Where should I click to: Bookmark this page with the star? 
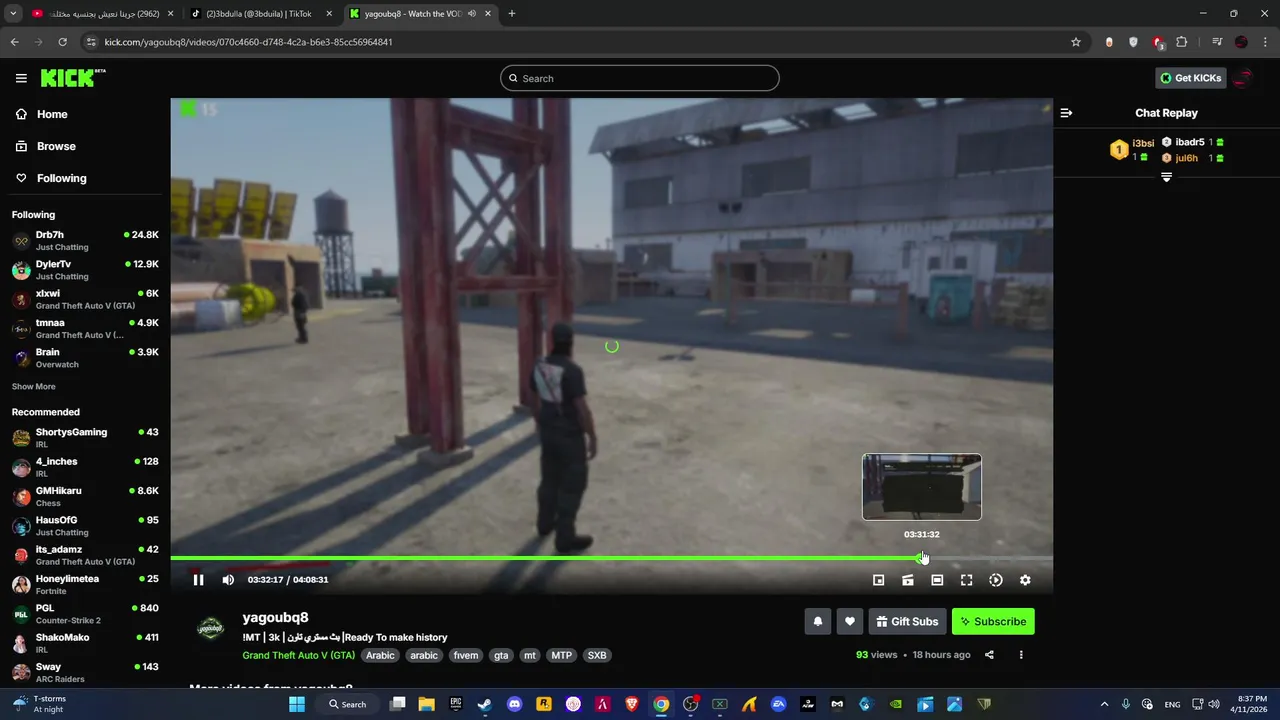1076,42
